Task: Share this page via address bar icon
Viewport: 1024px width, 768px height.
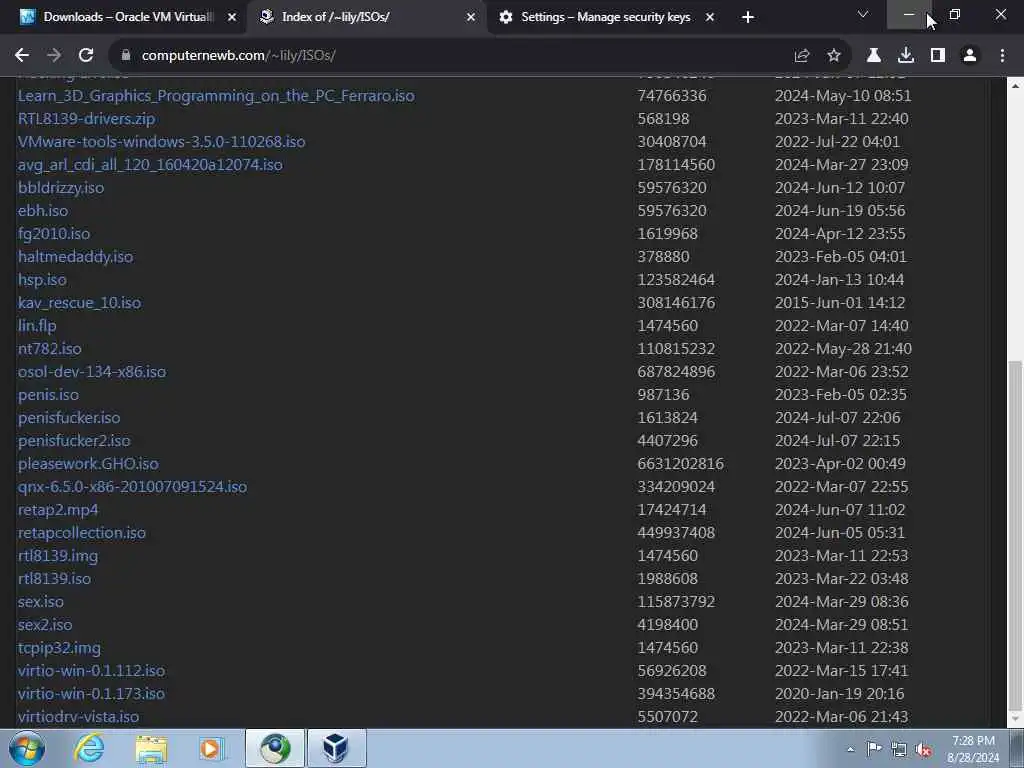Action: pyautogui.click(x=802, y=56)
